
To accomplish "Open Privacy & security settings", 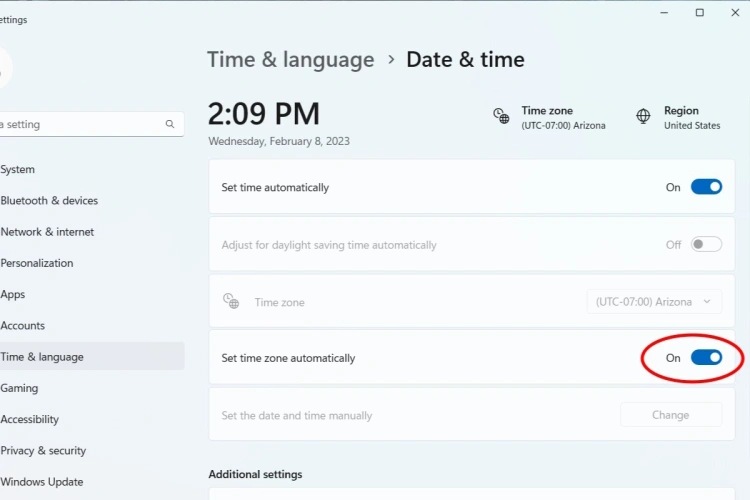I will pyautogui.click(x=44, y=451).
